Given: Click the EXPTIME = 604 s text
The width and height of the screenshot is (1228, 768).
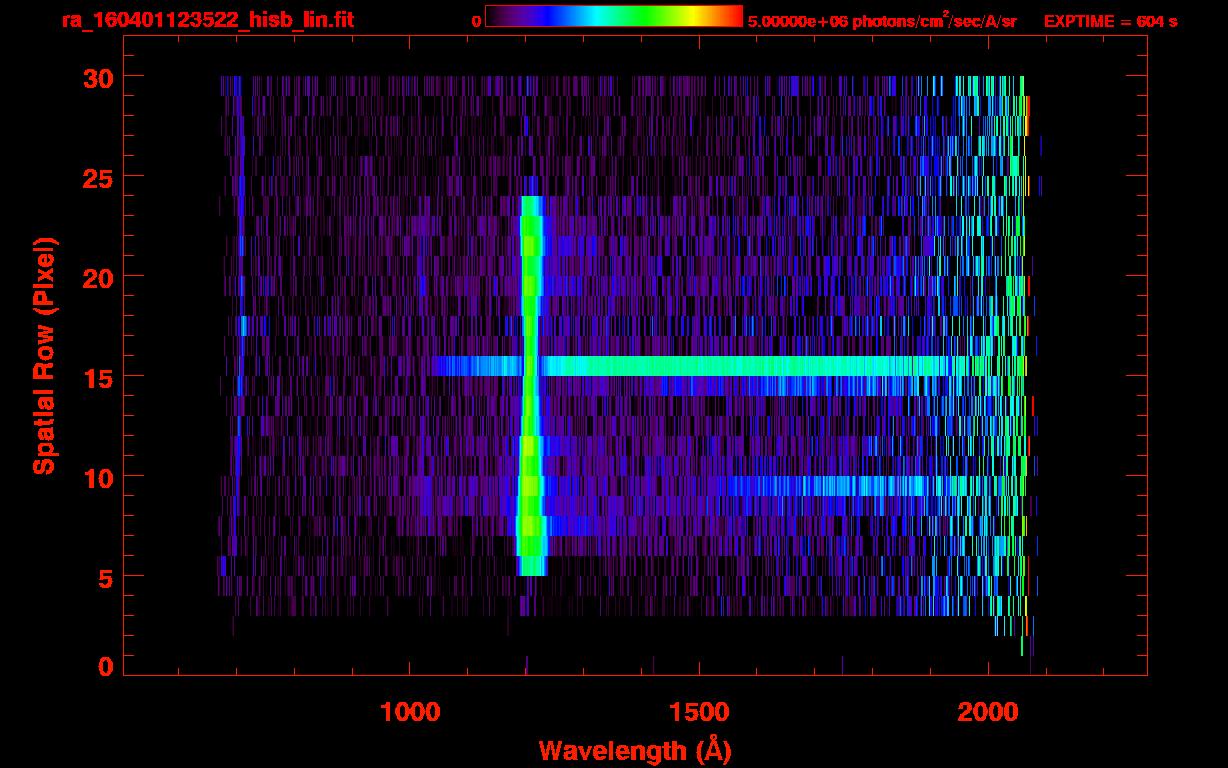Looking at the screenshot, I should click(x=1110, y=21).
